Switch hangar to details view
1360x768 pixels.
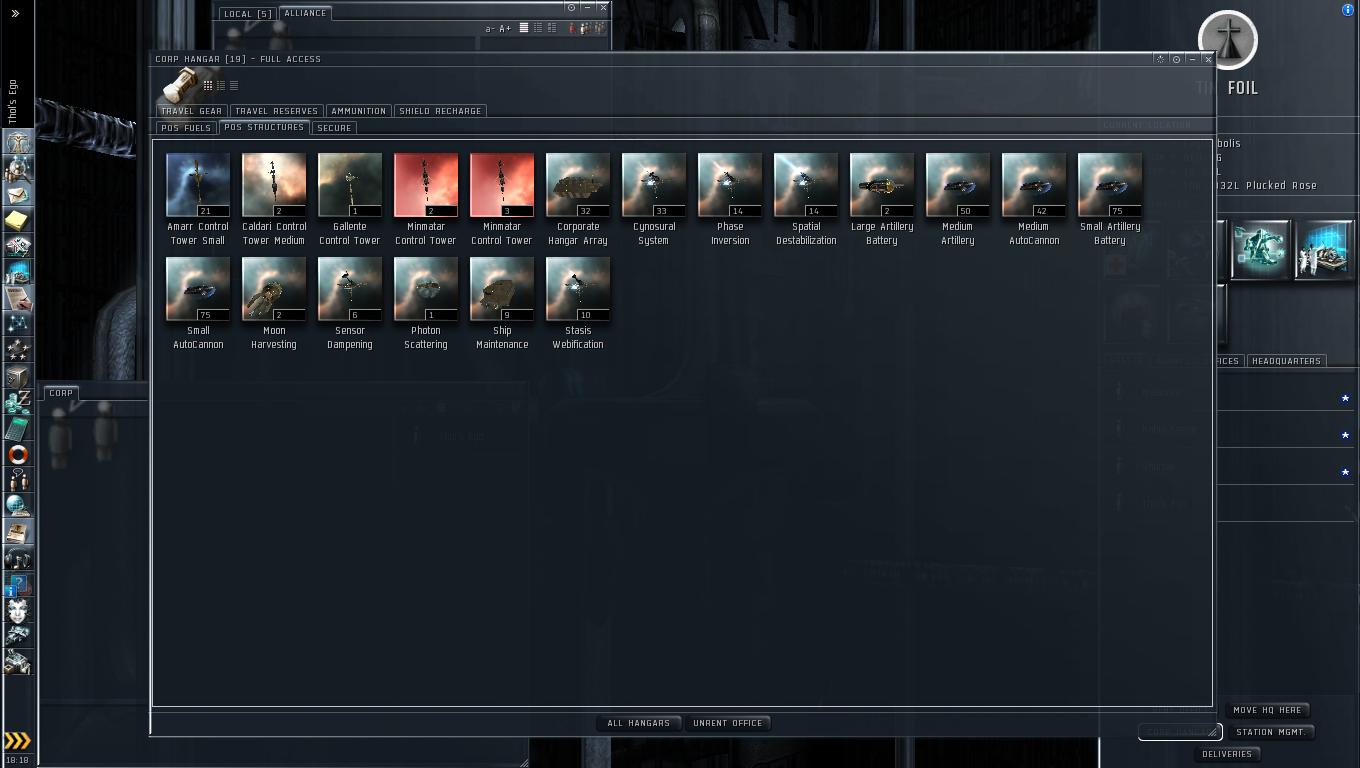pos(221,85)
